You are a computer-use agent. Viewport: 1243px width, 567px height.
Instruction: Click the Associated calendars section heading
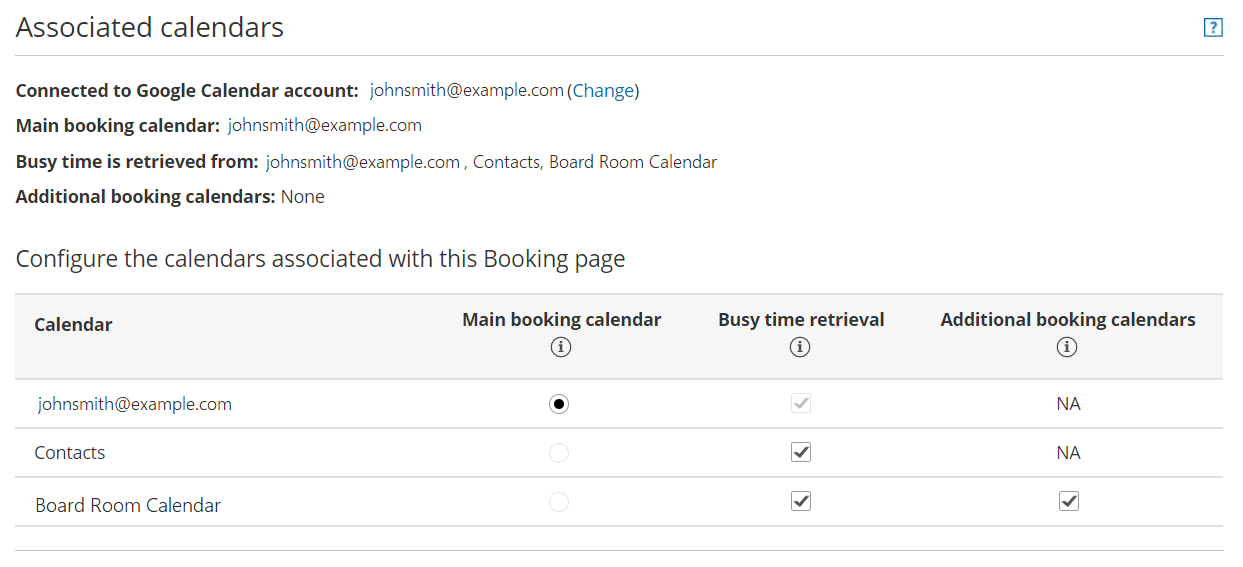150,28
